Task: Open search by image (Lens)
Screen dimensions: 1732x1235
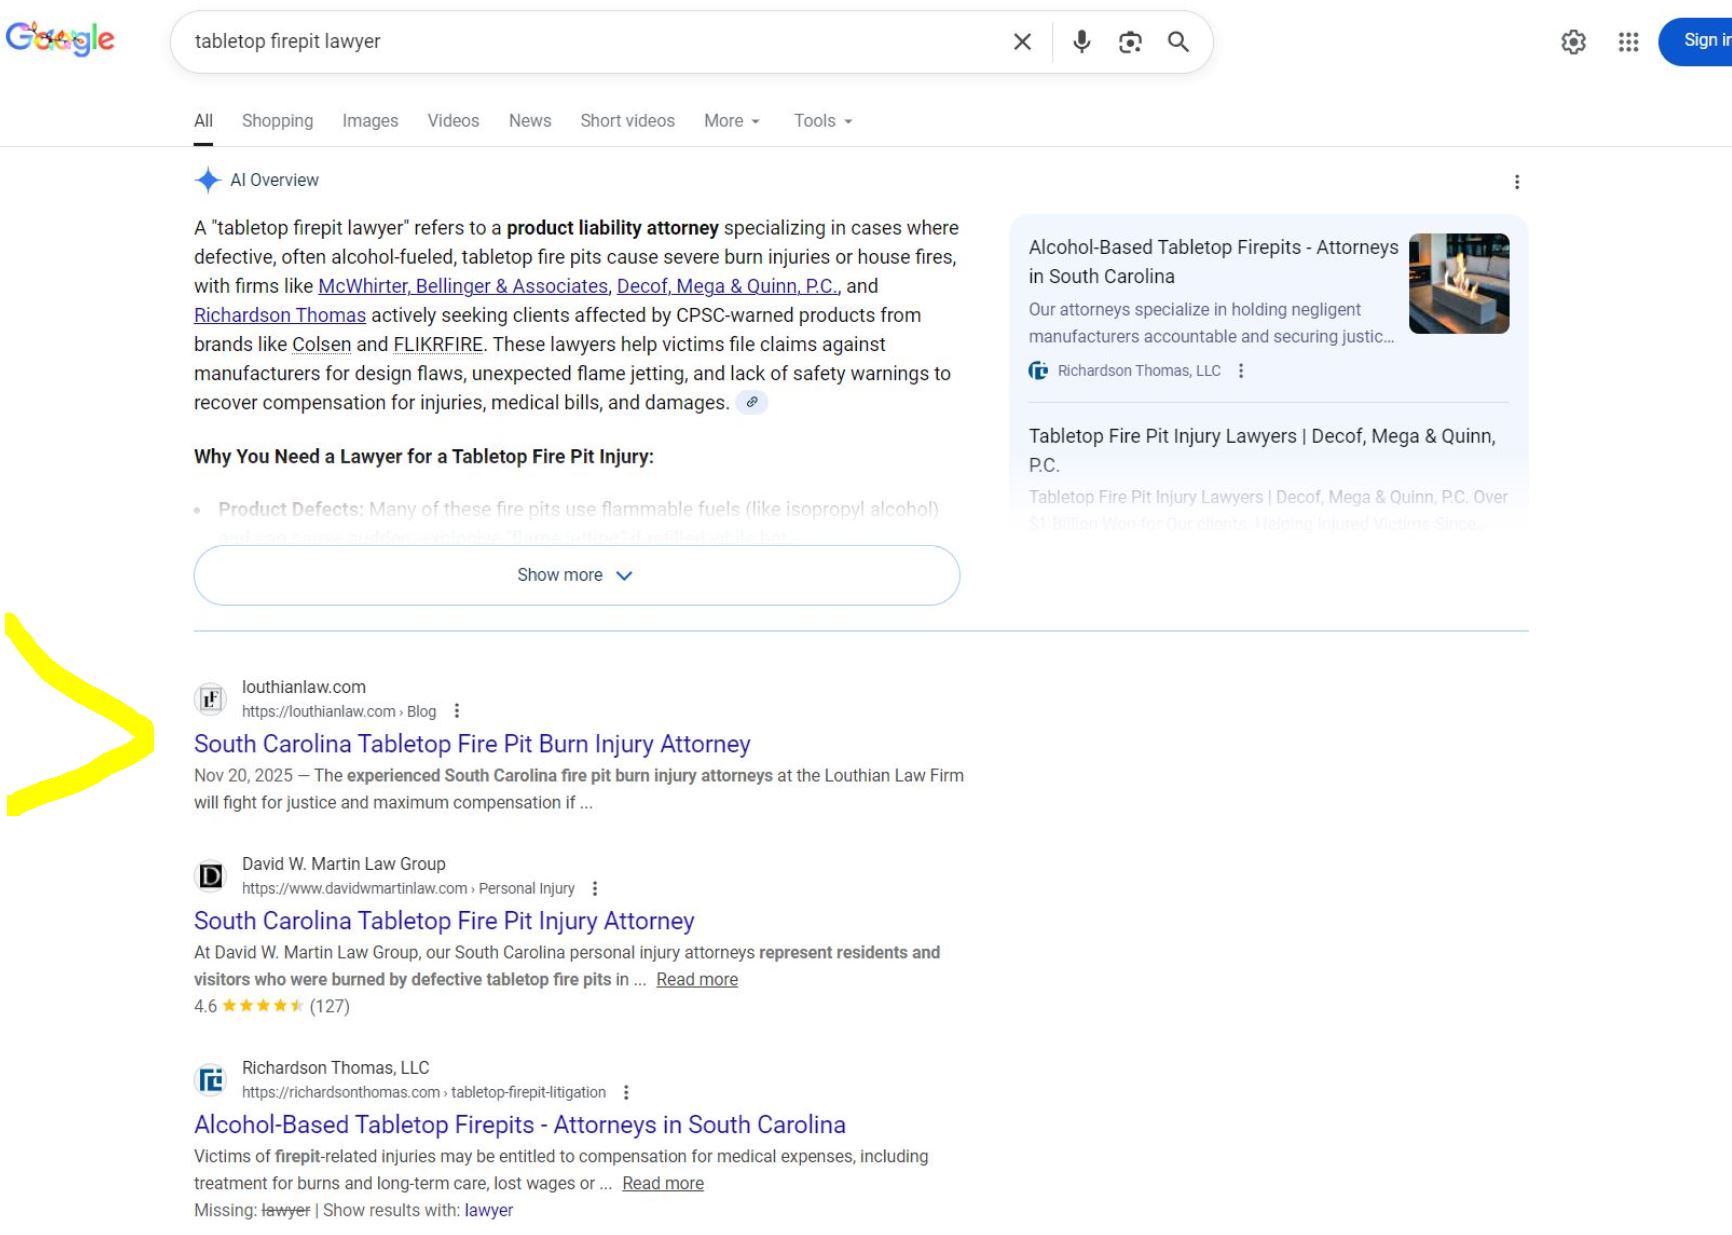Action: (x=1130, y=42)
